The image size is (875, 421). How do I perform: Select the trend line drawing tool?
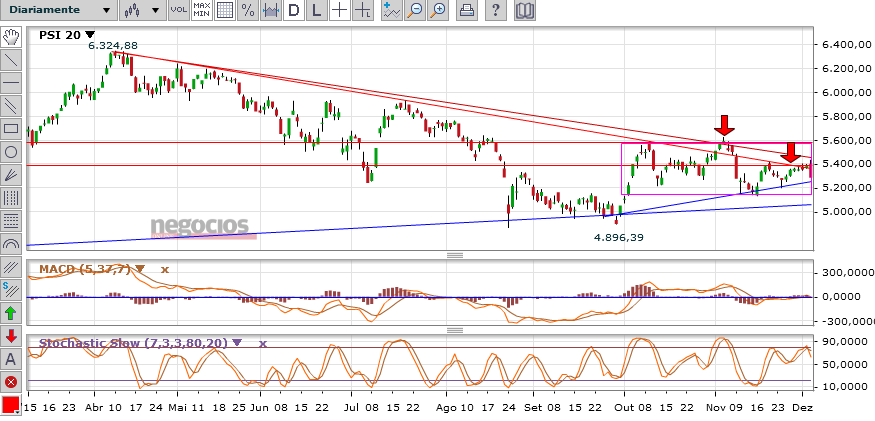pos(11,60)
